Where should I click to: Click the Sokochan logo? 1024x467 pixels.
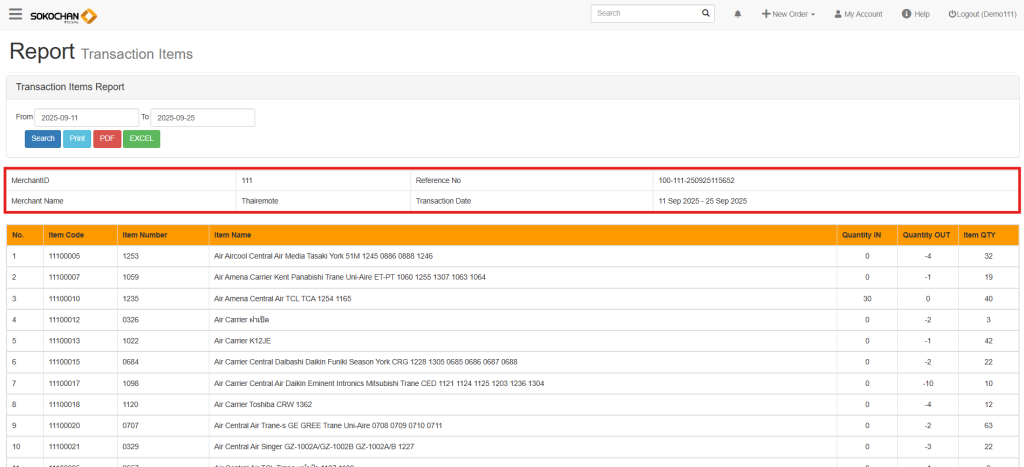64,15
